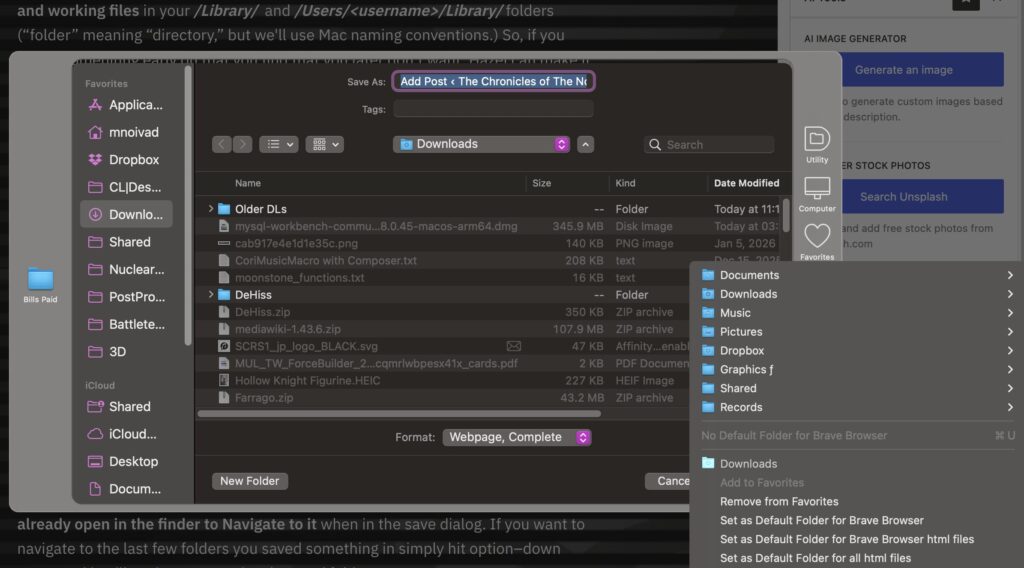Collapse the dialog with the chevron-up button

586,144
